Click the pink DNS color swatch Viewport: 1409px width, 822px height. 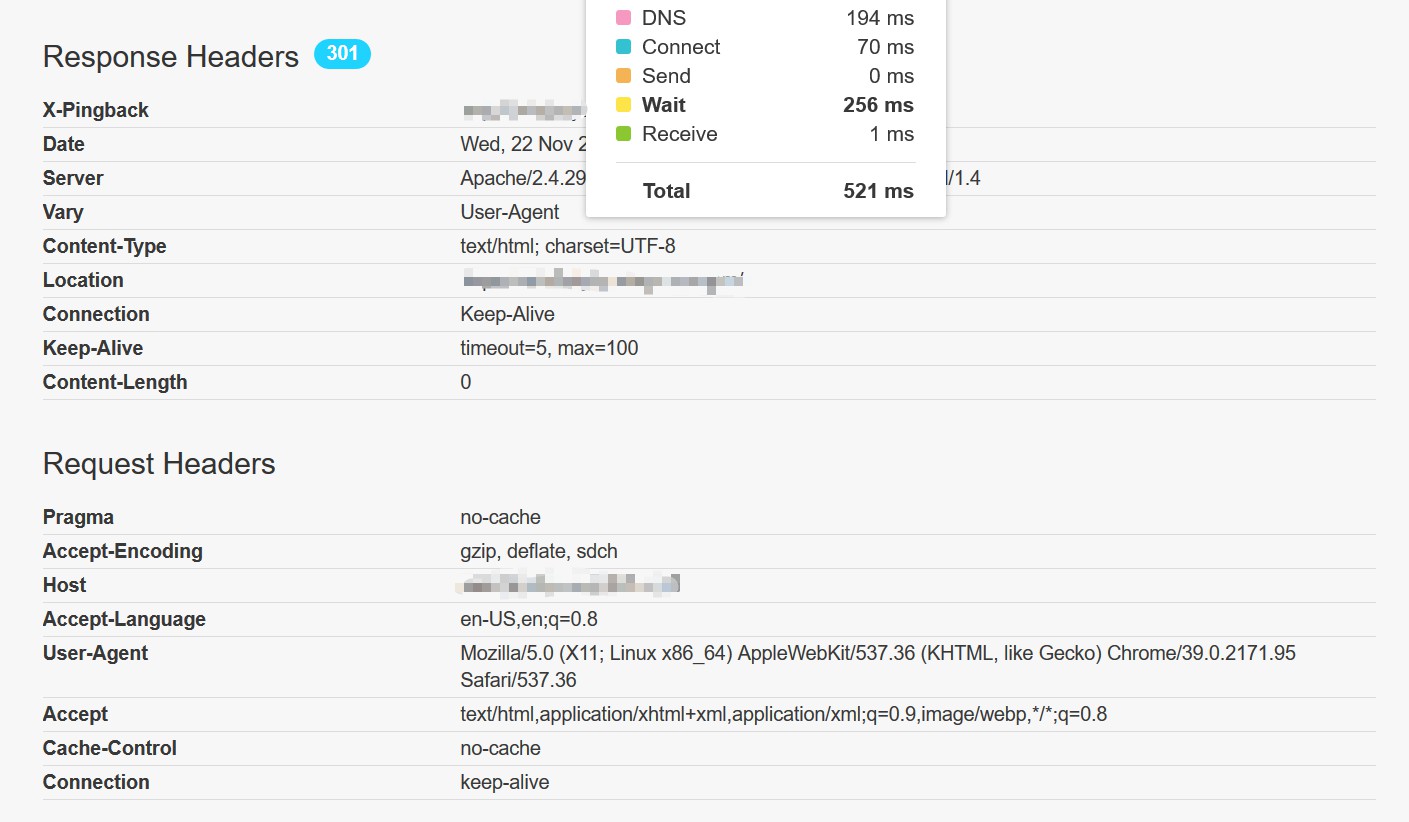[623, 18]
